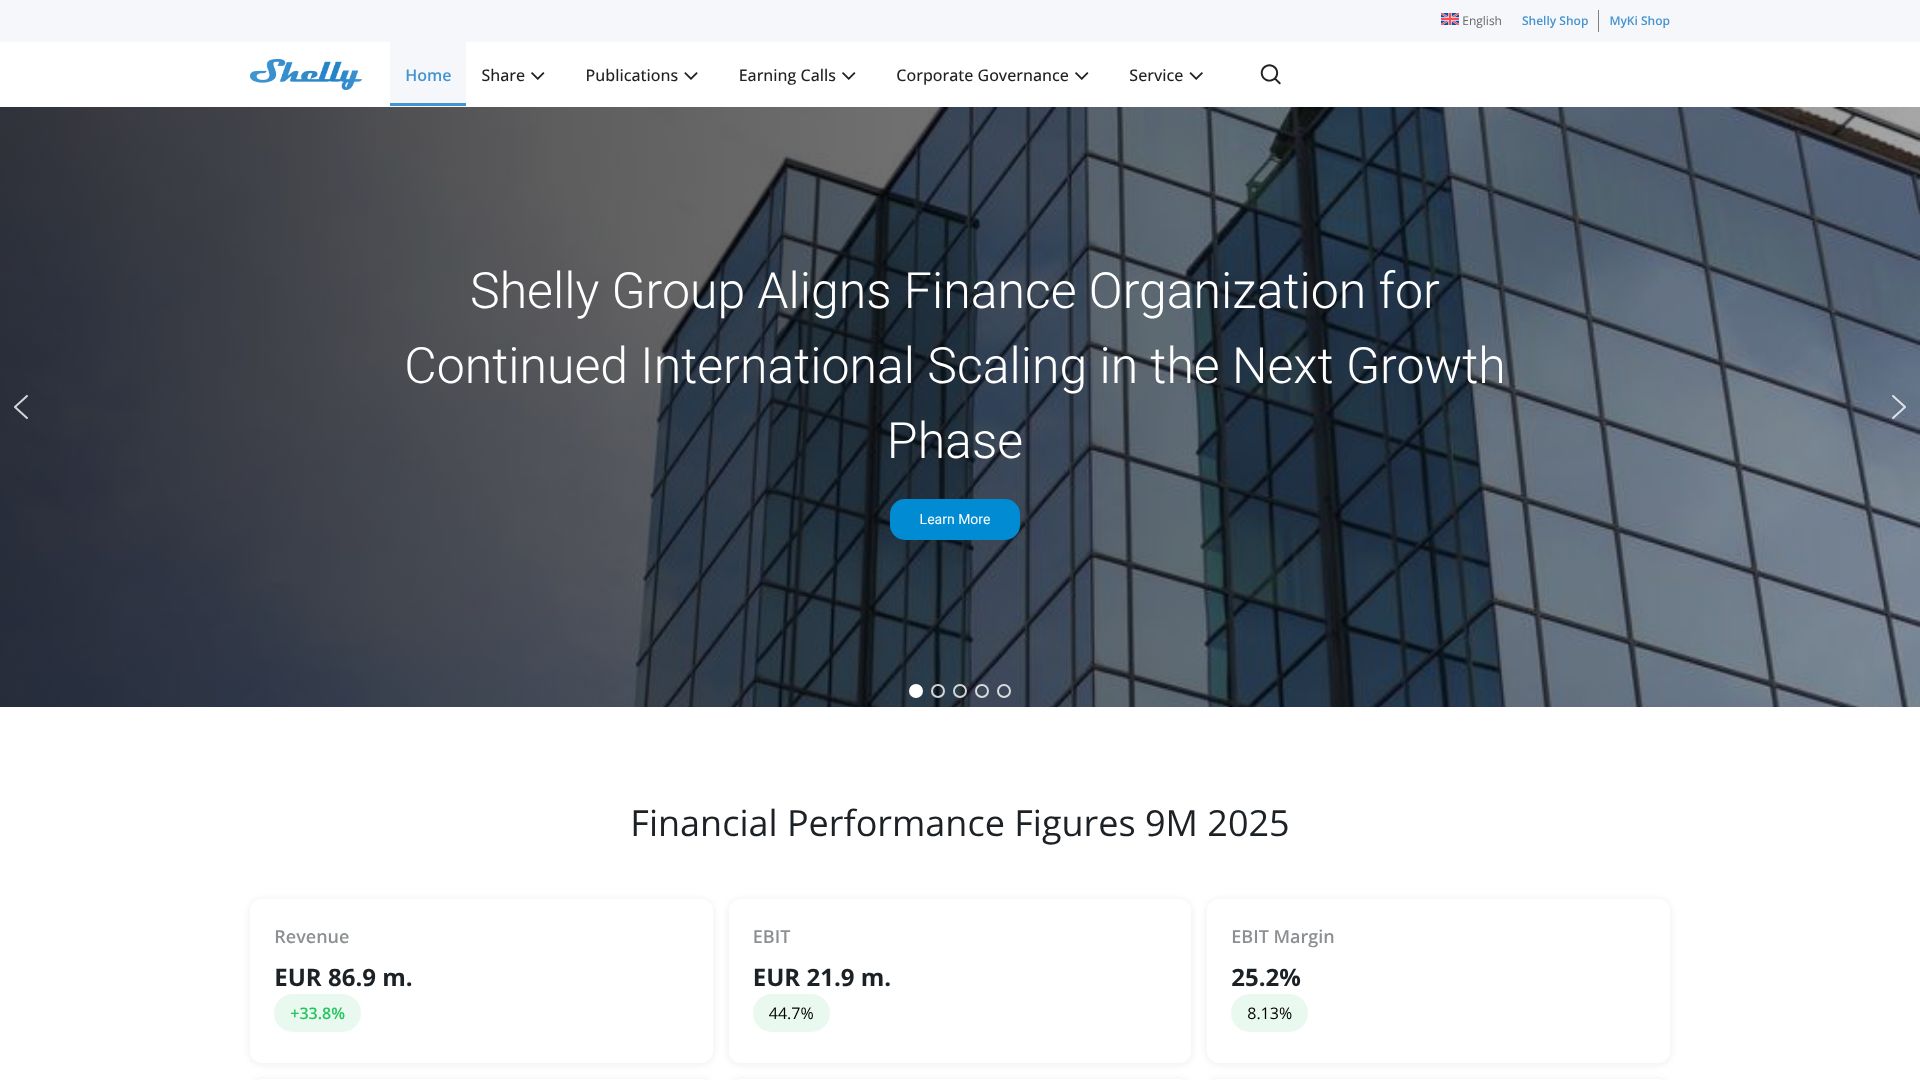Open the search magnifier icon
This screenshot has width=1920, height=1080.
click(x=1270, y=75)
